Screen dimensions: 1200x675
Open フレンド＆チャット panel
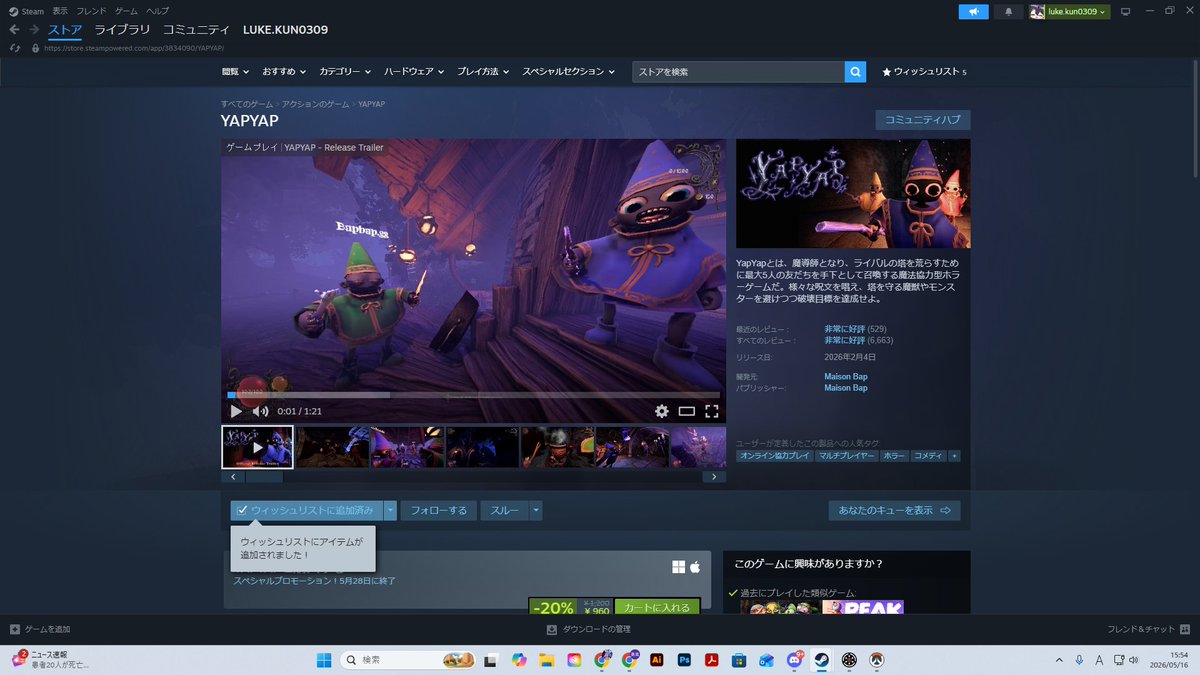(x=1147, y=629)
